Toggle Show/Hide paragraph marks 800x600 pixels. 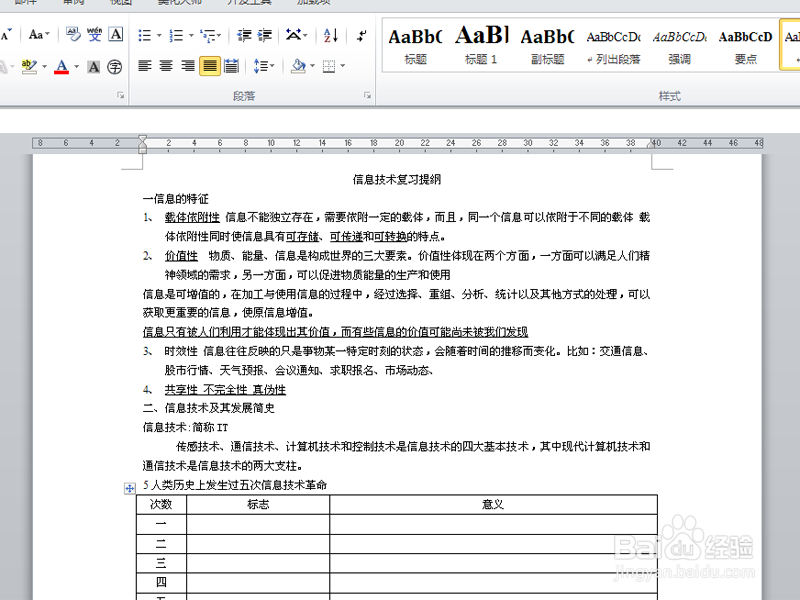pos(361,35)
